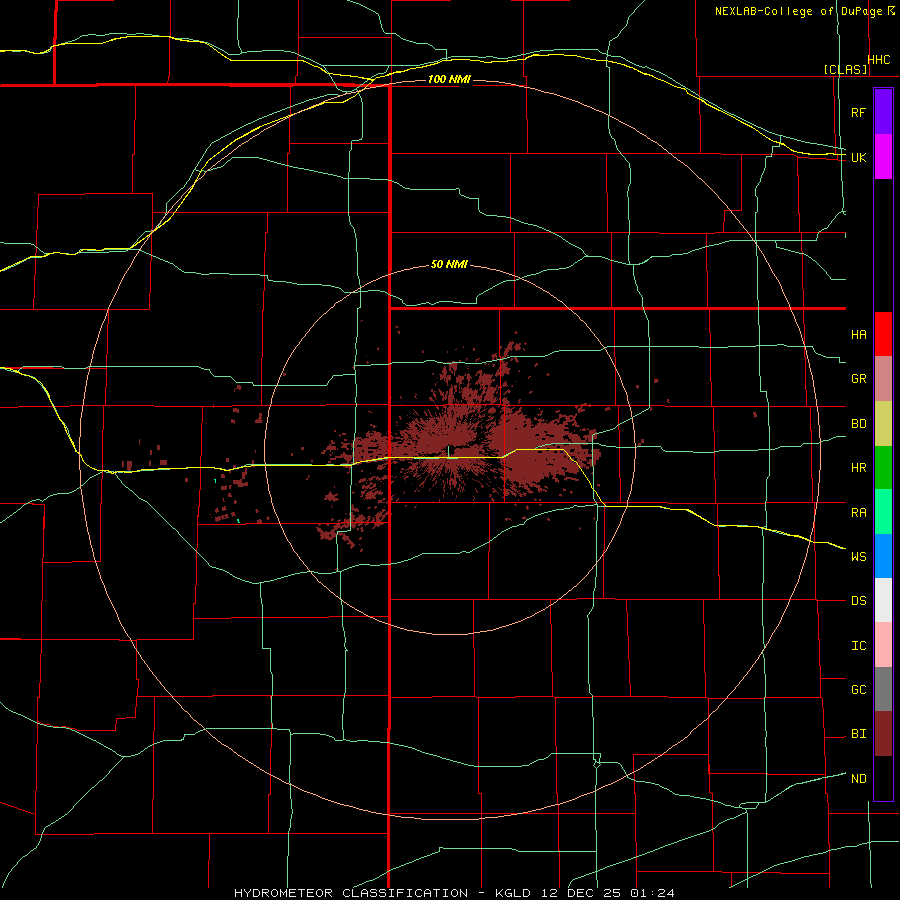The width and height of the screenshot is (900, 900).
Task: Click the HHC product label
Action: point(879,60)
